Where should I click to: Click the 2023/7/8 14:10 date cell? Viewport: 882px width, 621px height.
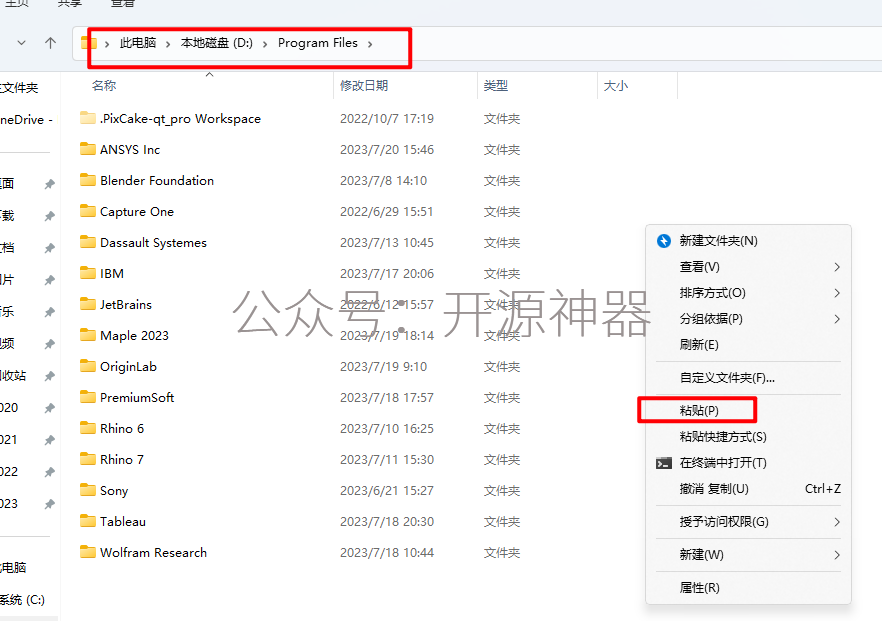(383, 181)
